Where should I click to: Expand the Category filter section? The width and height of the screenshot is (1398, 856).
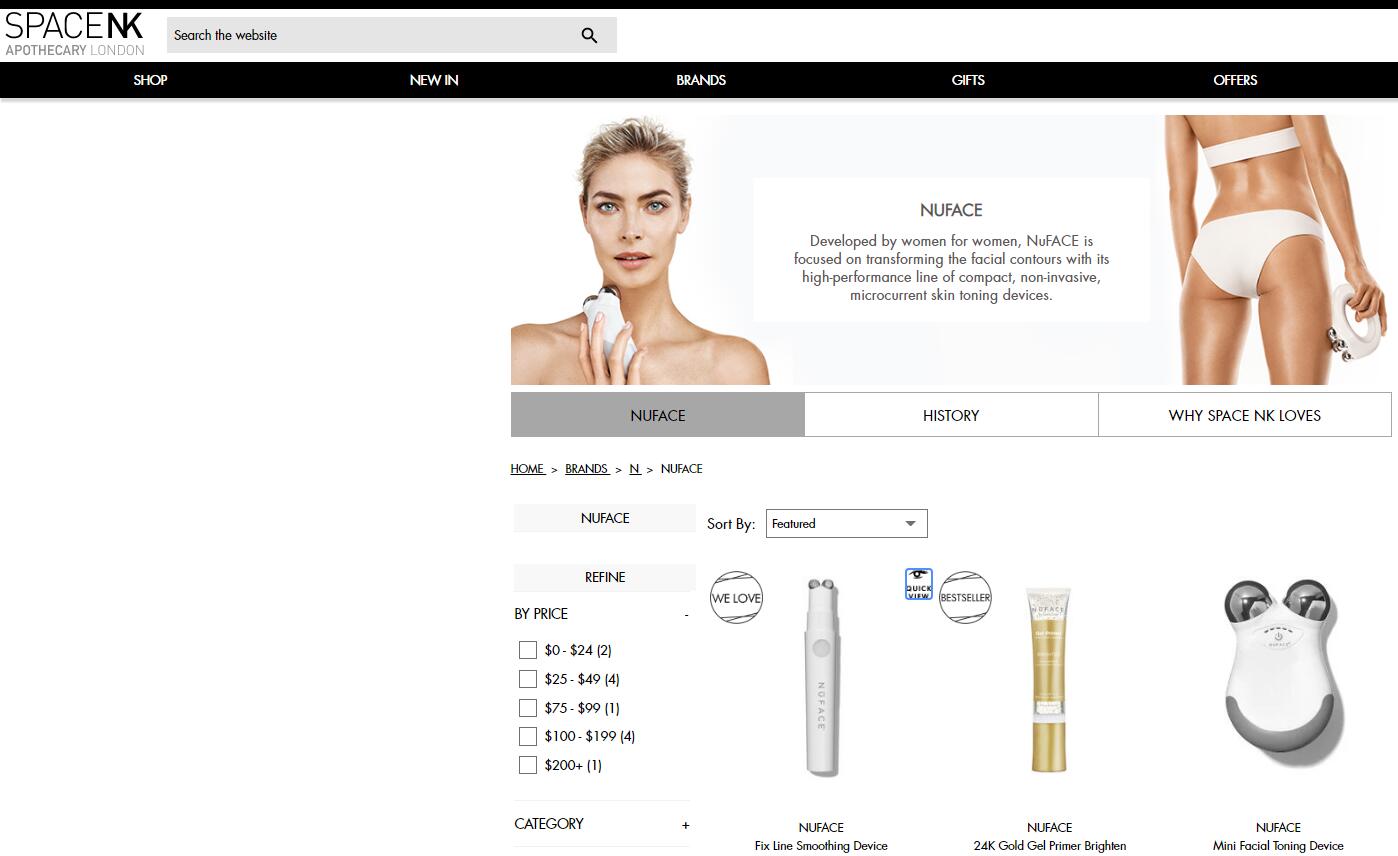point(686,825)
